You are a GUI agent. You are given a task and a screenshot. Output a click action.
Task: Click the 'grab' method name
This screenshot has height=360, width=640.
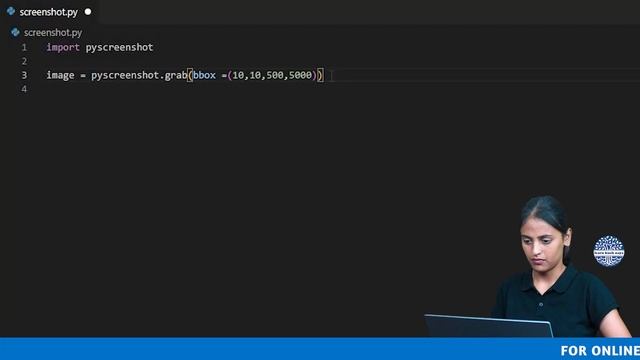click(x=176, y=76)
